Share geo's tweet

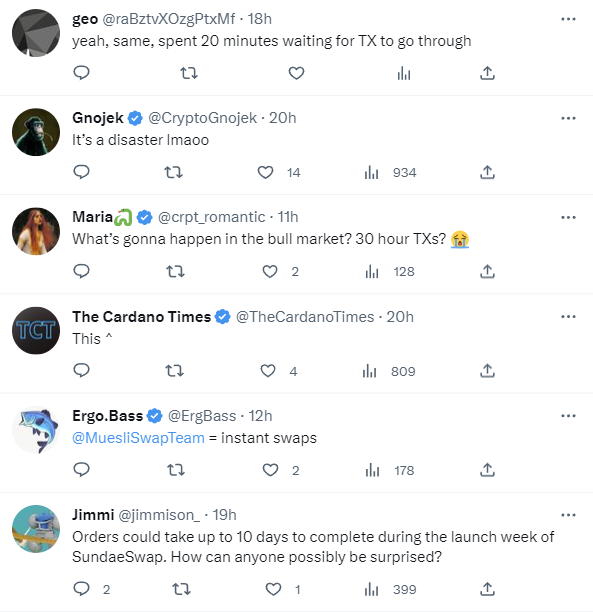(x=487, y=73)
